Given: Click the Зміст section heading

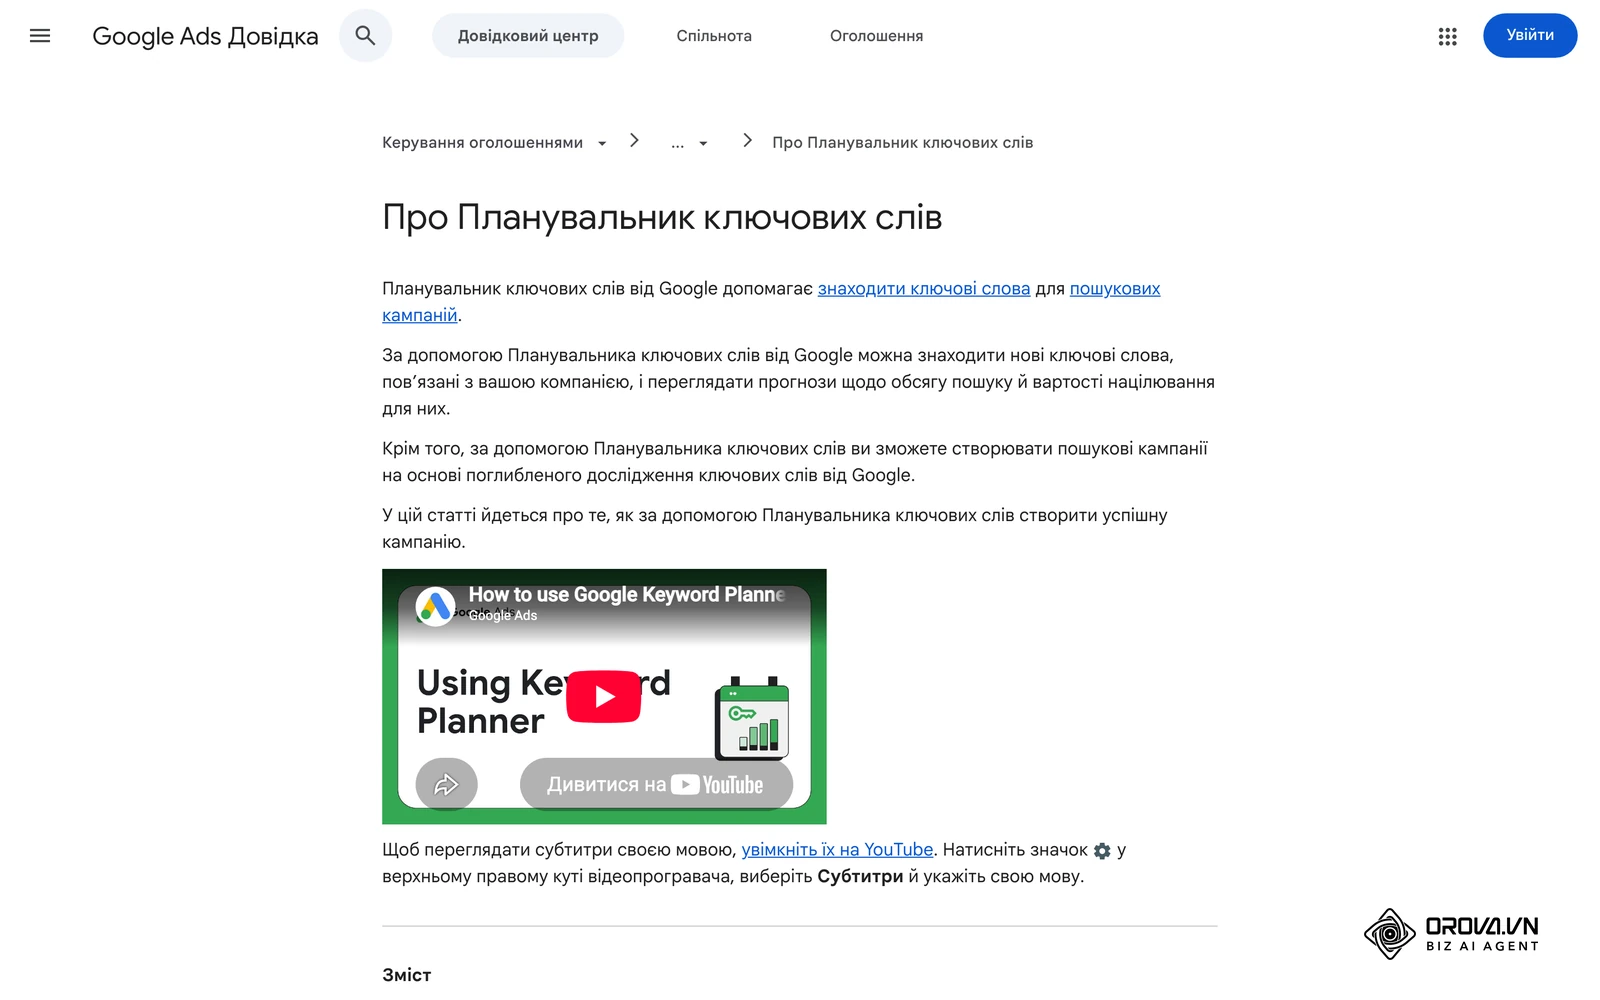Looking at the screenshot, I should [x=406, y=975].
